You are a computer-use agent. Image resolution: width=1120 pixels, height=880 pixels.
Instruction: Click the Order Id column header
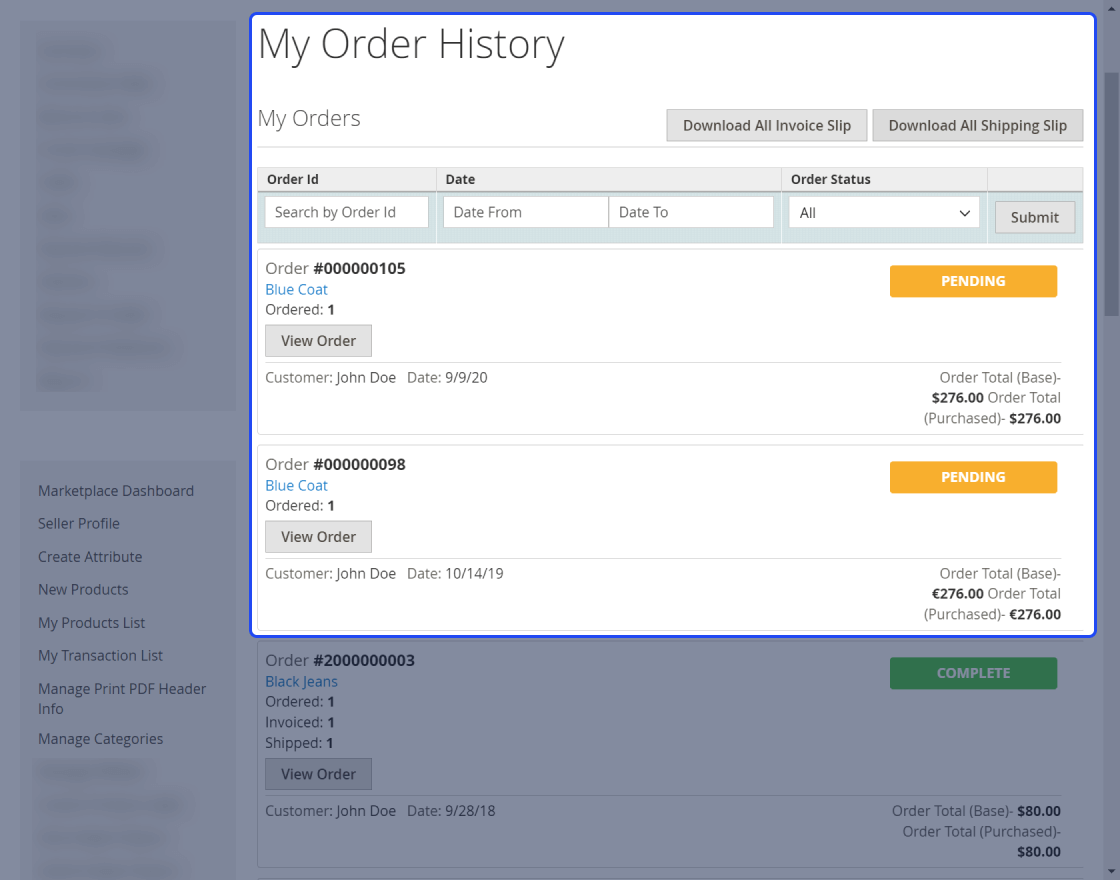(x=293, y=179)
